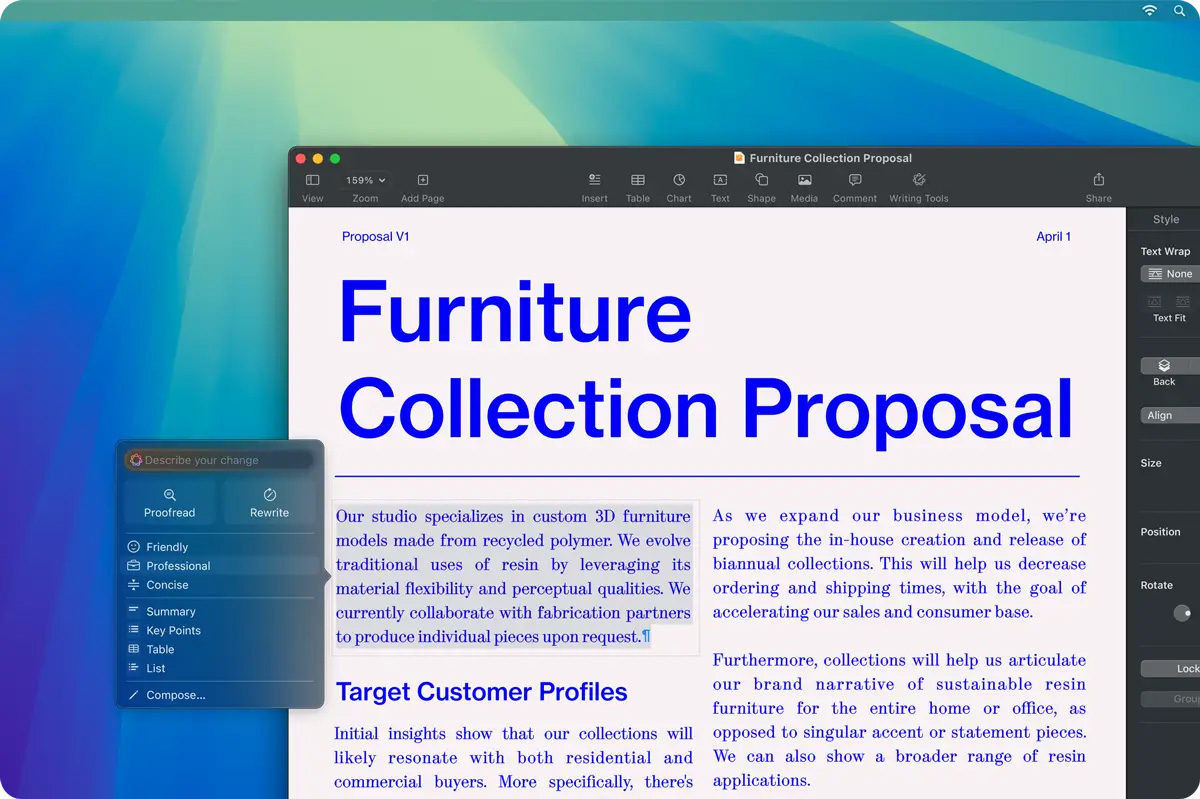Click the Describe your change field
The image size is (1200, 799).
(x=219, y=460)
